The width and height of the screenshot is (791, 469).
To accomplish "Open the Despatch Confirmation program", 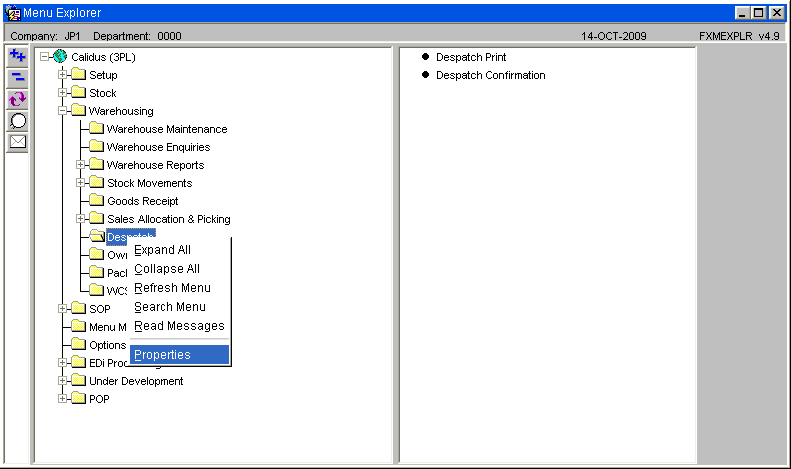I will [x=490, y=75].
